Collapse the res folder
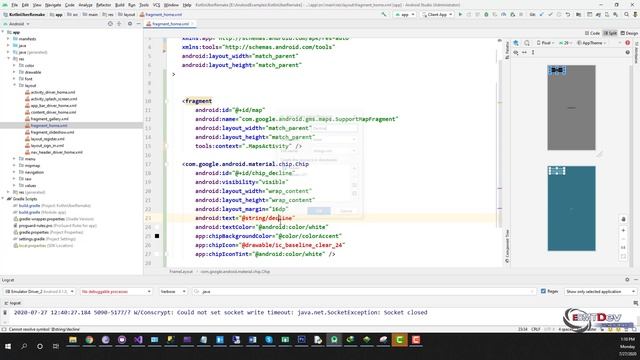This screenshot has height=360, width=640. pos(8,59)
